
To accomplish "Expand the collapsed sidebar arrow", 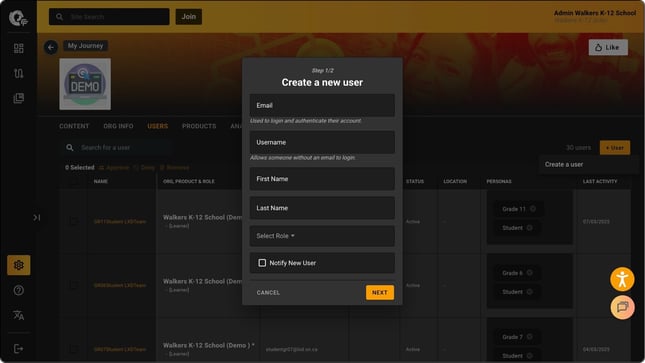I will pos(37,217).
